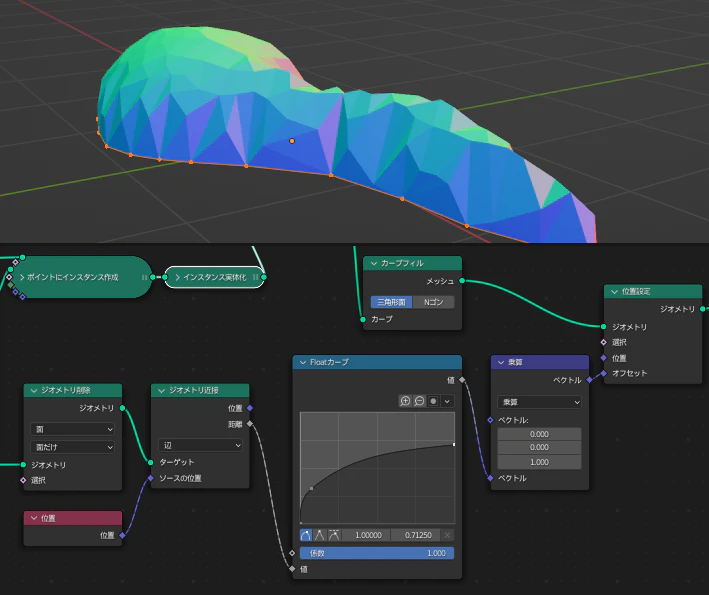Collapse the ジオメトリ近接 node
This screenshot has height=595, width=709.
161,390
